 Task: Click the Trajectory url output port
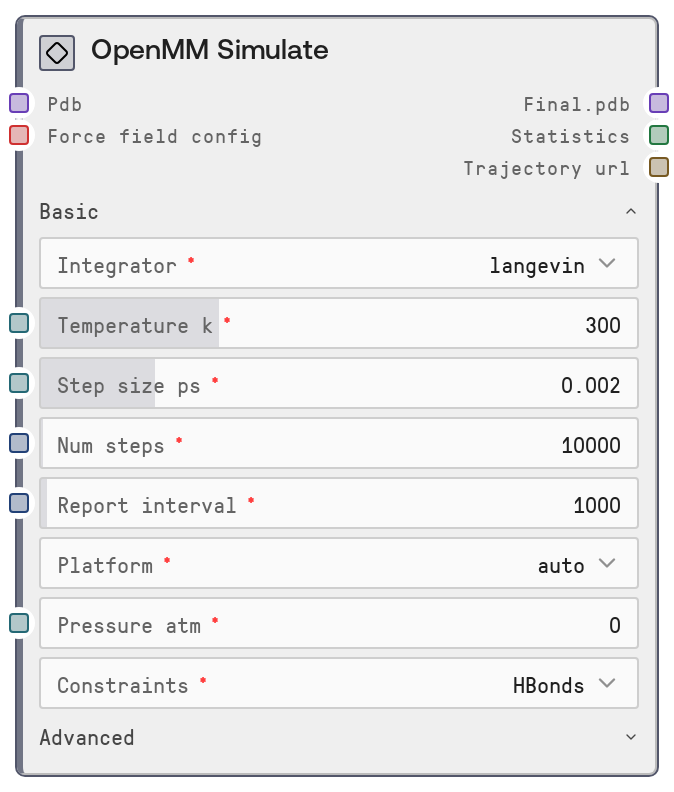tap(658, 167)
